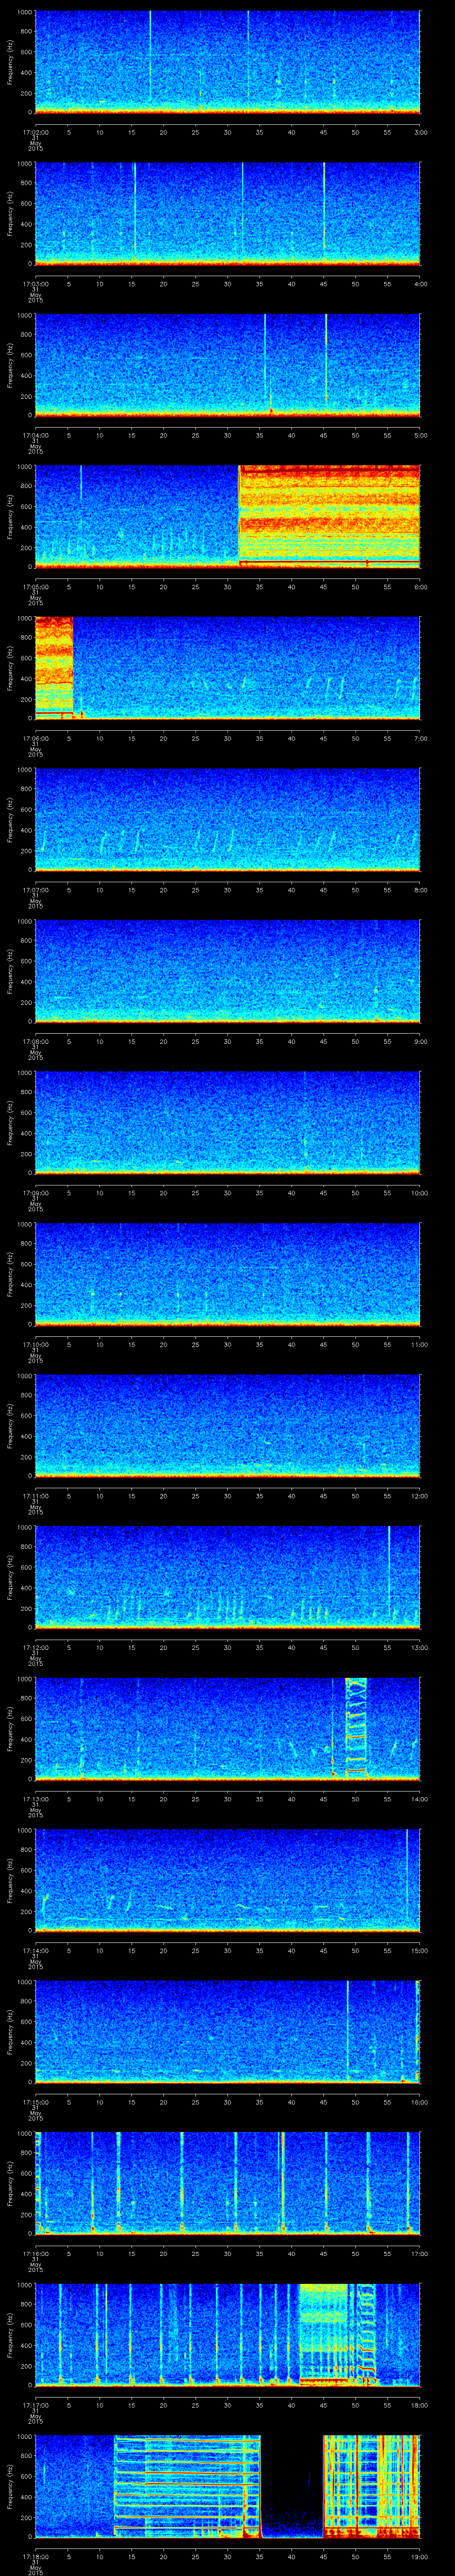455x2576 pixels.
Task: Click the 17:13:00 start time label
Action: pyautogui.click(x=35, y=1799)
